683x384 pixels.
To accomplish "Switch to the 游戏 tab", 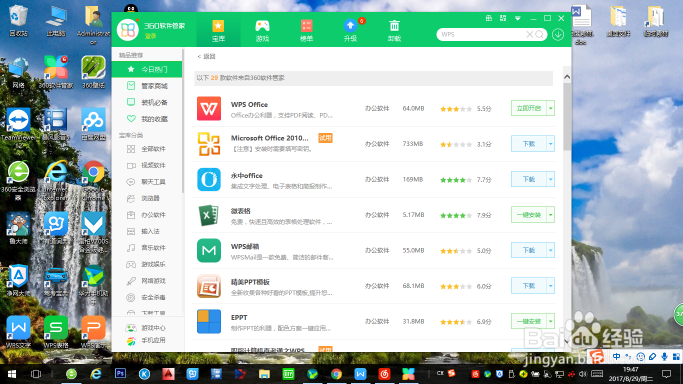I will 262,30.
